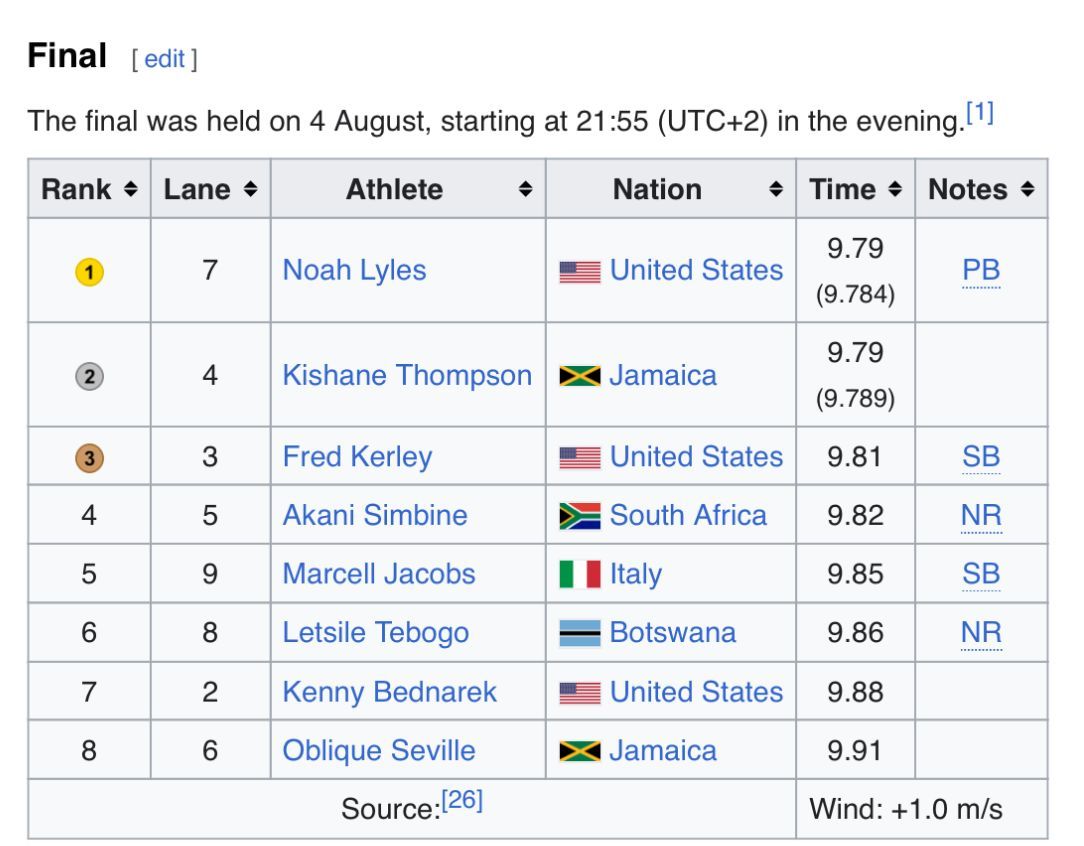Click the edit link next to Final
The image size is (1084, 846).
164,59
